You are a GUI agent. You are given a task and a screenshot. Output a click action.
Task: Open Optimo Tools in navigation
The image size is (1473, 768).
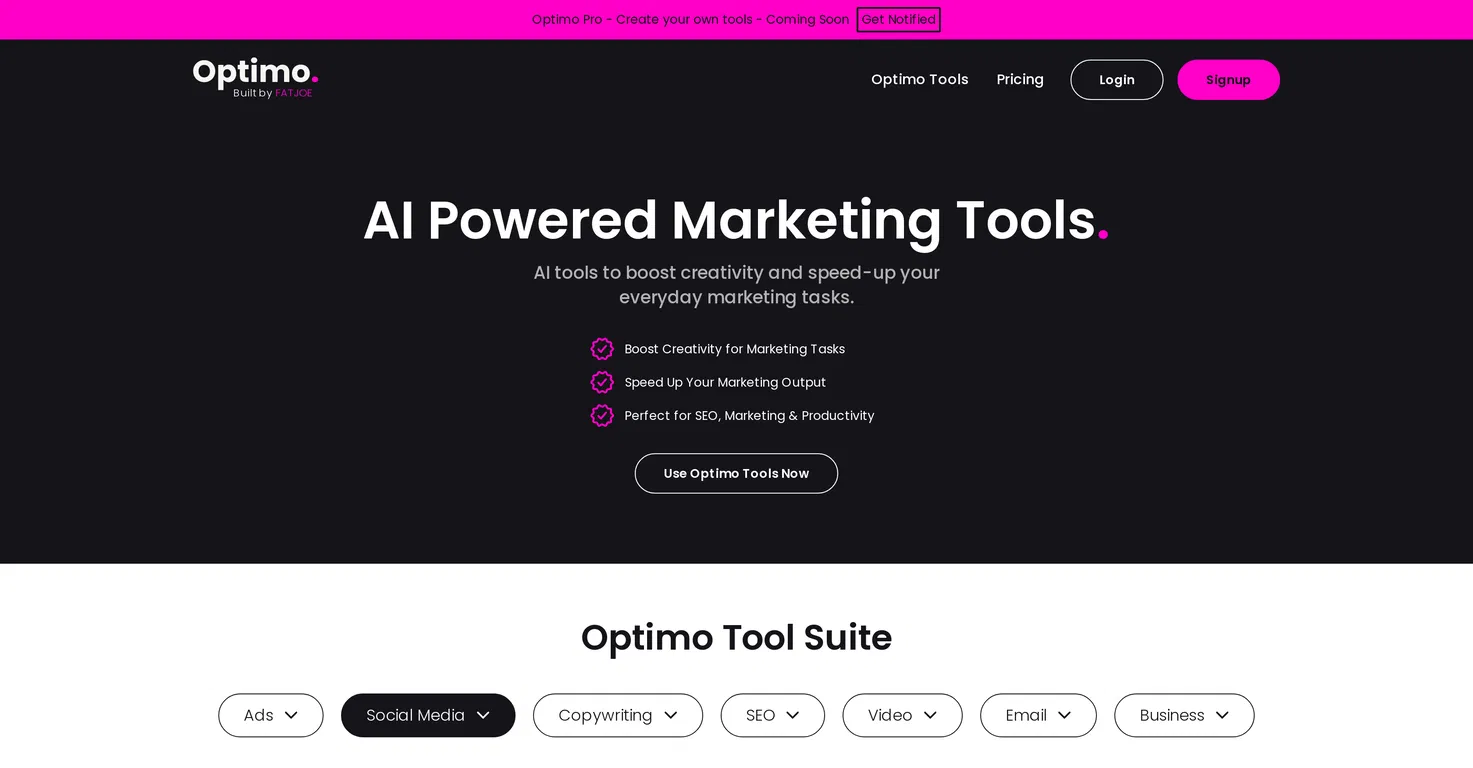click(x=919, y=79)
